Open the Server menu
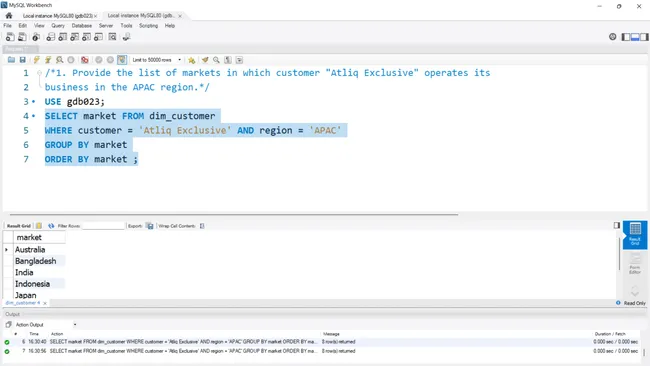Screen dimensions: 650x366 106,26
